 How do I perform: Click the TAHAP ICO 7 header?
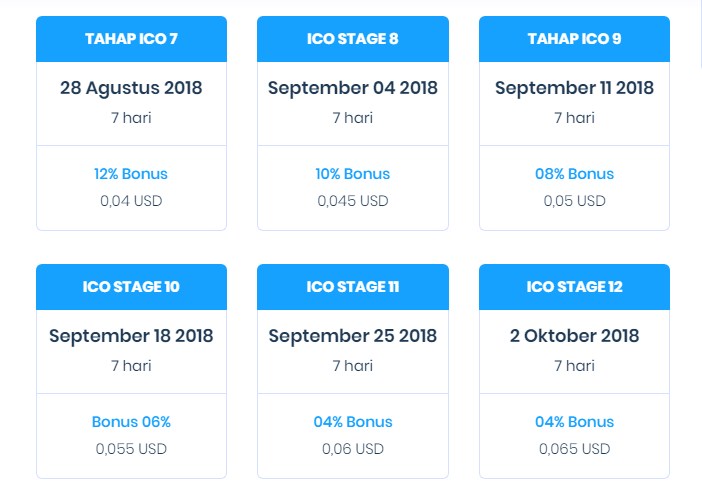tap(131, 39)
